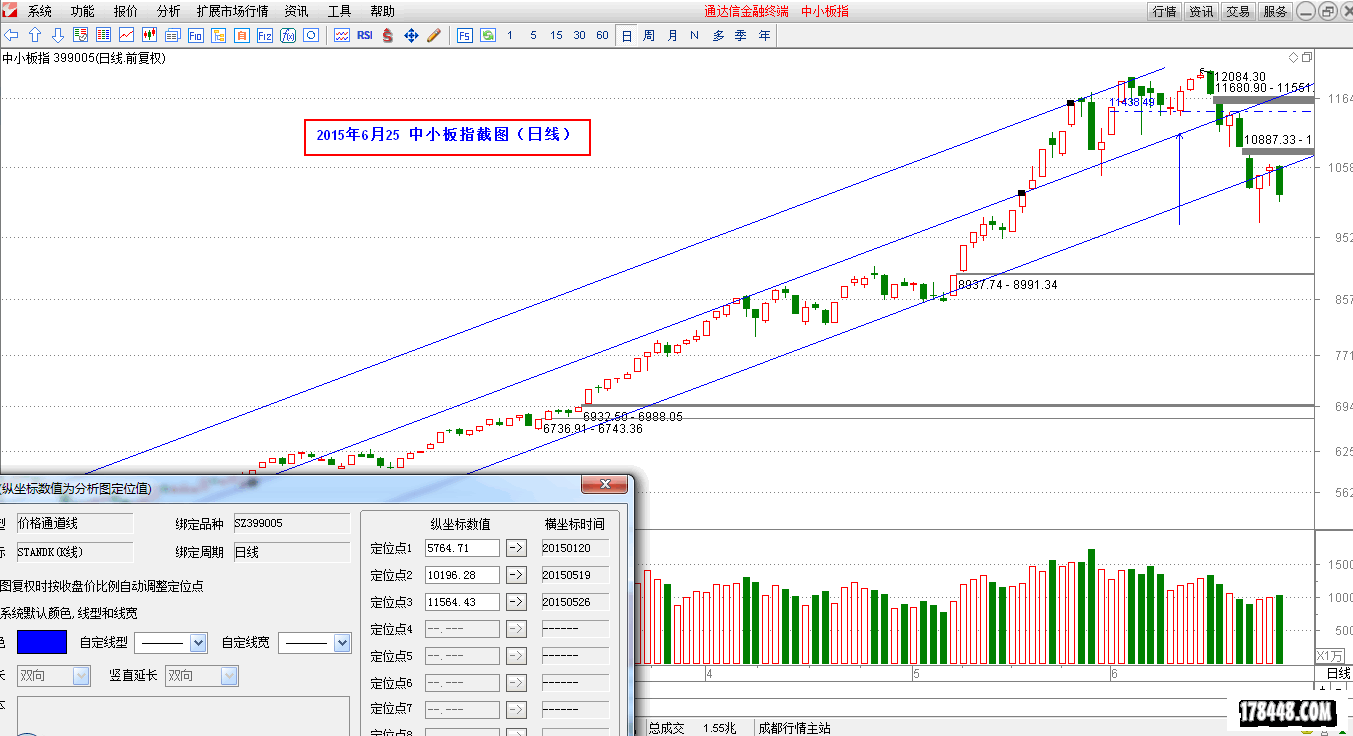Viewport: 1353px width, 736px height.
Task: Click the red dollar sign icon
Action: tap(387, 35)
